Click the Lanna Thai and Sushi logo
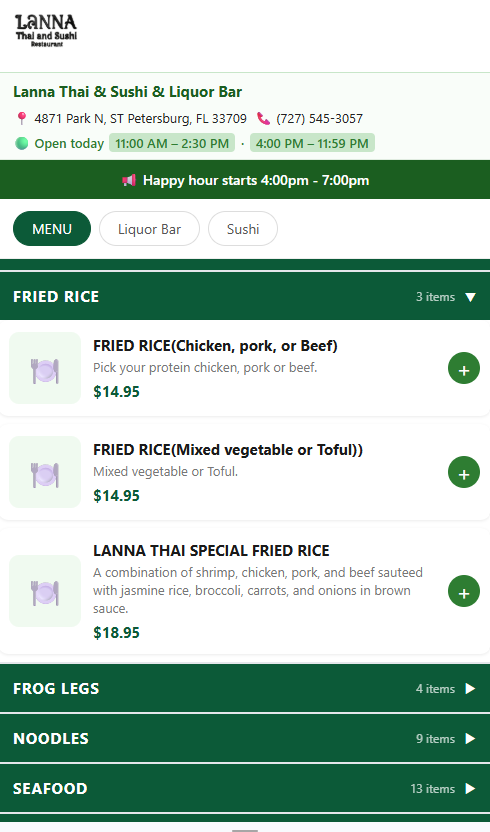The height and width of the screenshot is (832, 490). [x=46, y=31]
